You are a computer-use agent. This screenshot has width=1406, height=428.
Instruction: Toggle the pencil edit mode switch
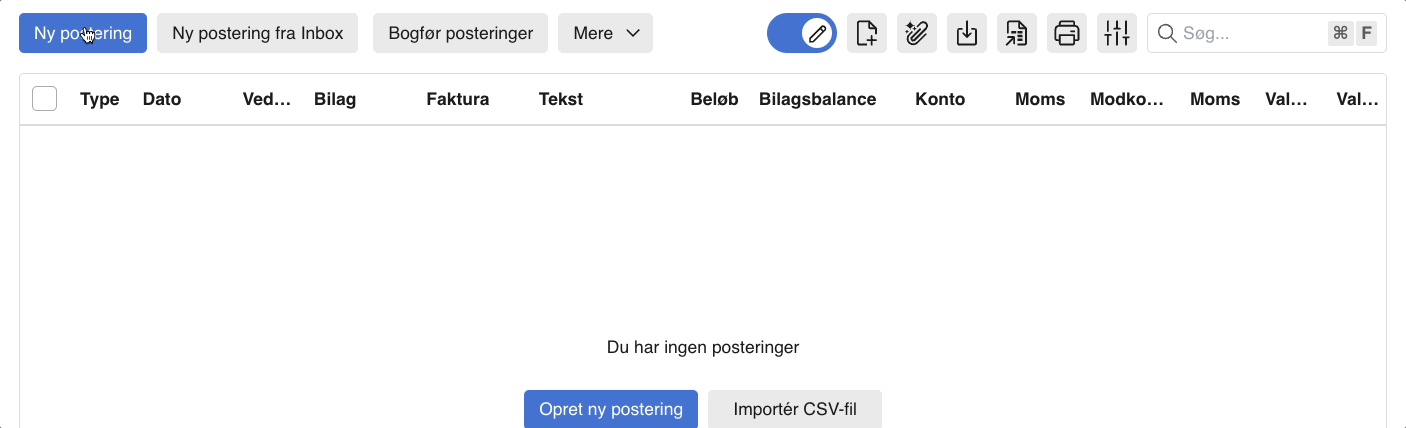[x=802, y=33]
